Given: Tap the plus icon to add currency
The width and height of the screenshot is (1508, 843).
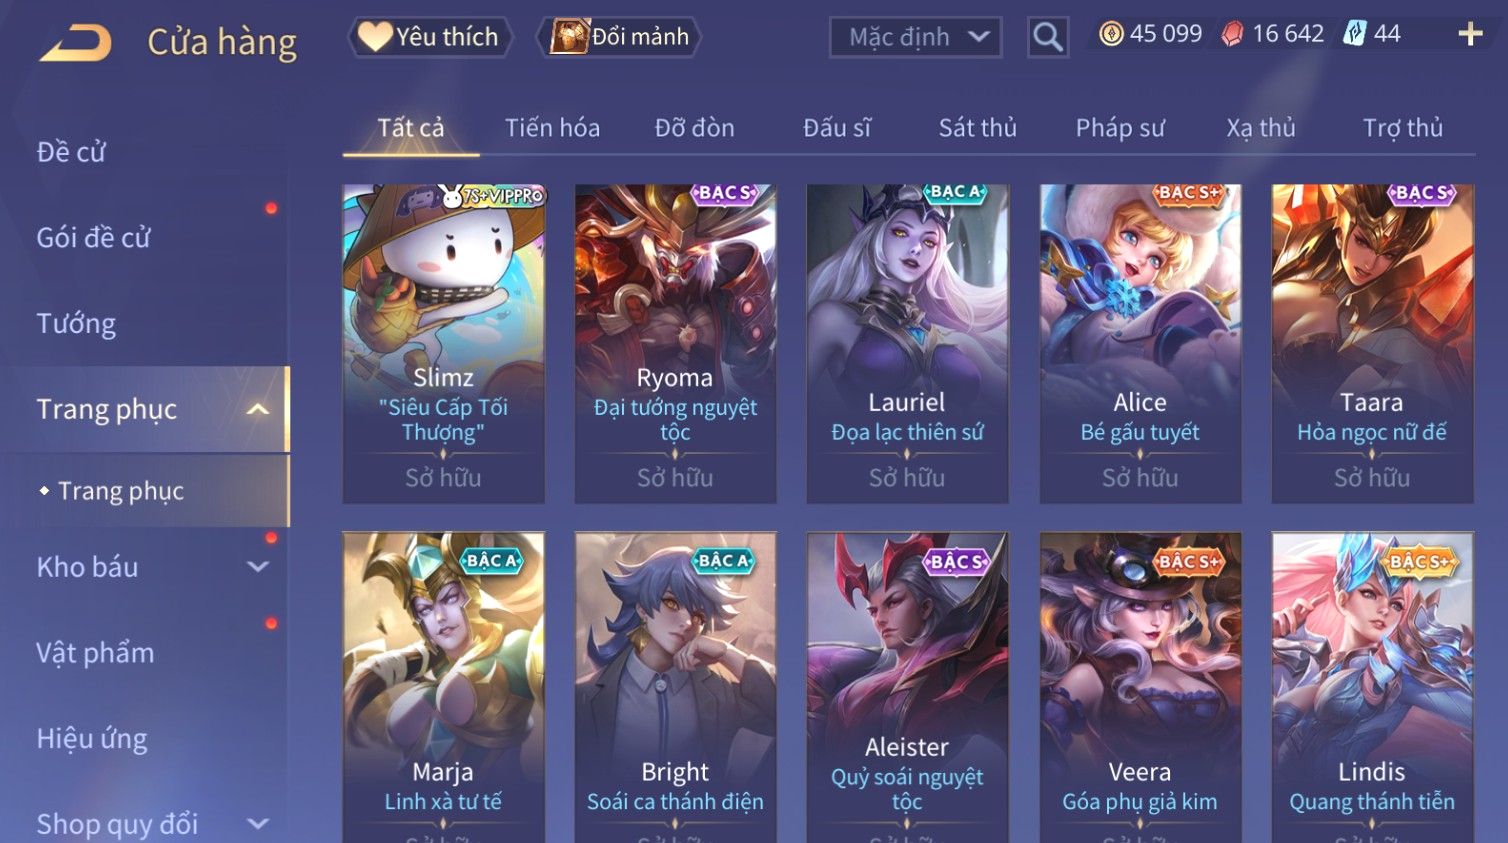Looking at the screenshot, I should [1470, 34].
